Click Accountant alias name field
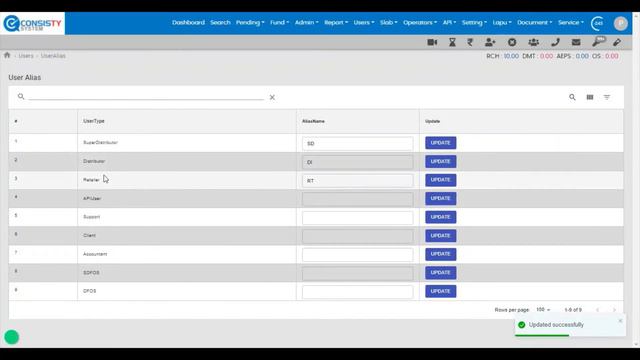This screenshot has height=360, width=640. point(358,255)
